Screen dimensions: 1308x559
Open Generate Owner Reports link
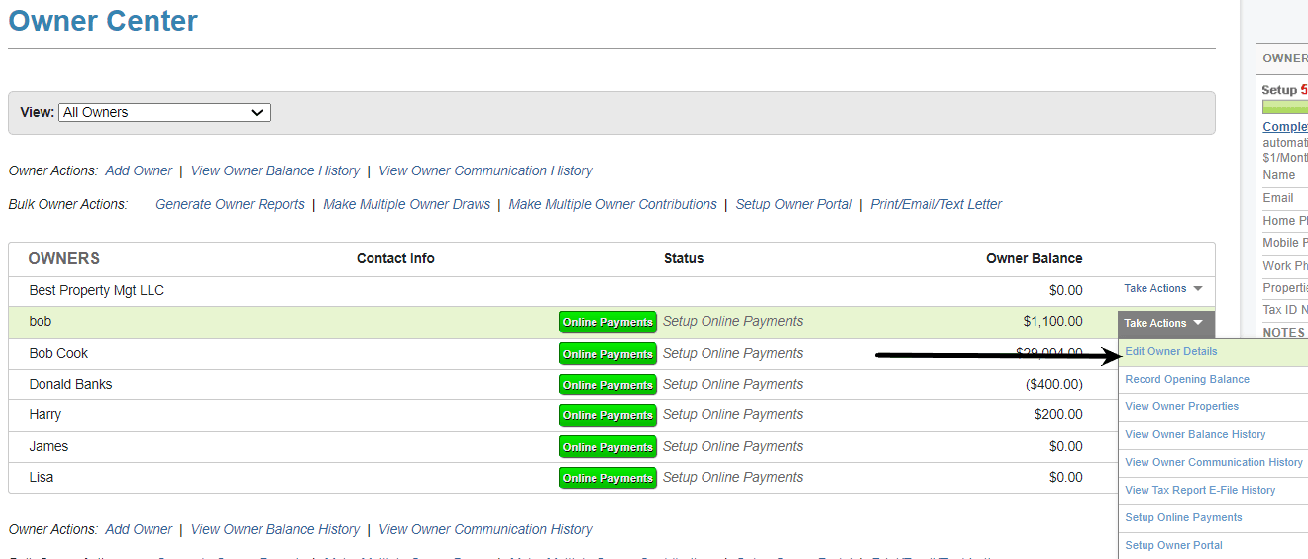[x=229, y=204]
